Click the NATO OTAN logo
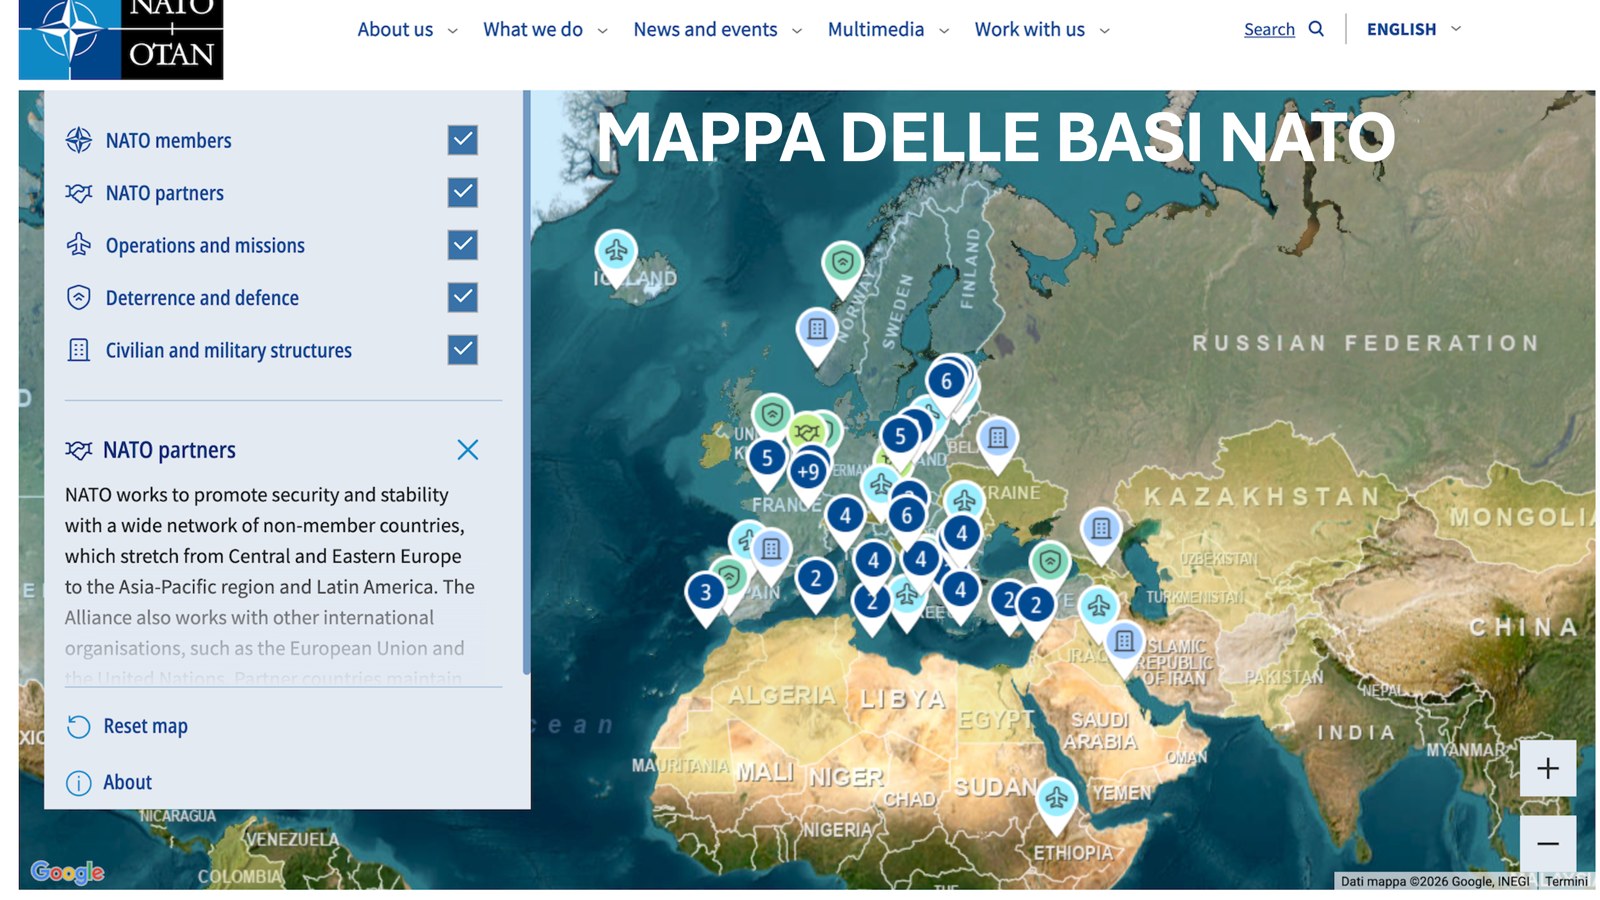The width and height of the screenshot is (1600, 900). pos(121,38)
